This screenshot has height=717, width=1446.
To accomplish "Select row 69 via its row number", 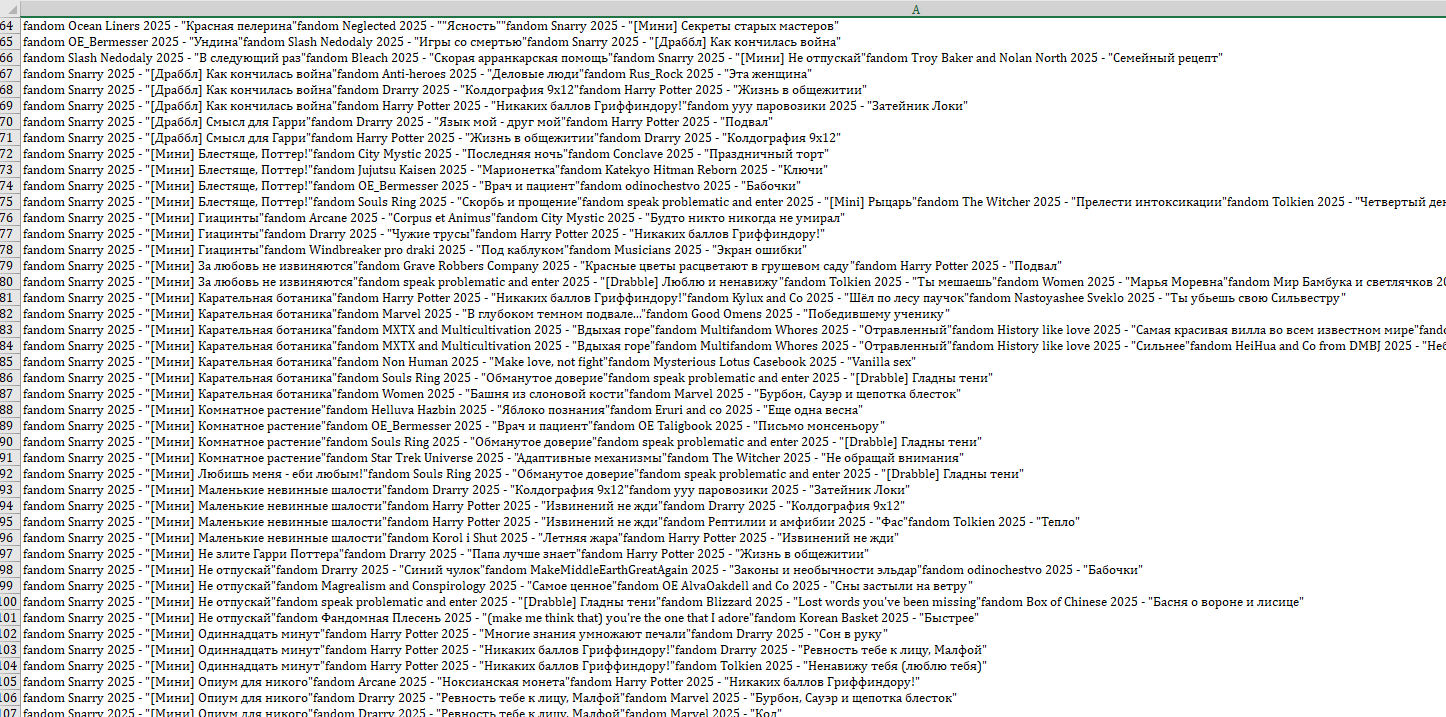I will [9, 106].
